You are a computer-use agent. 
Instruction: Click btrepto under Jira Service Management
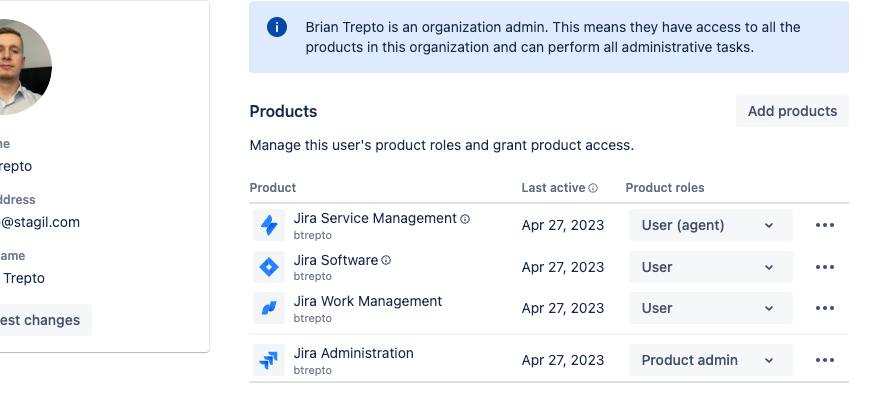(x=313, y=235)
